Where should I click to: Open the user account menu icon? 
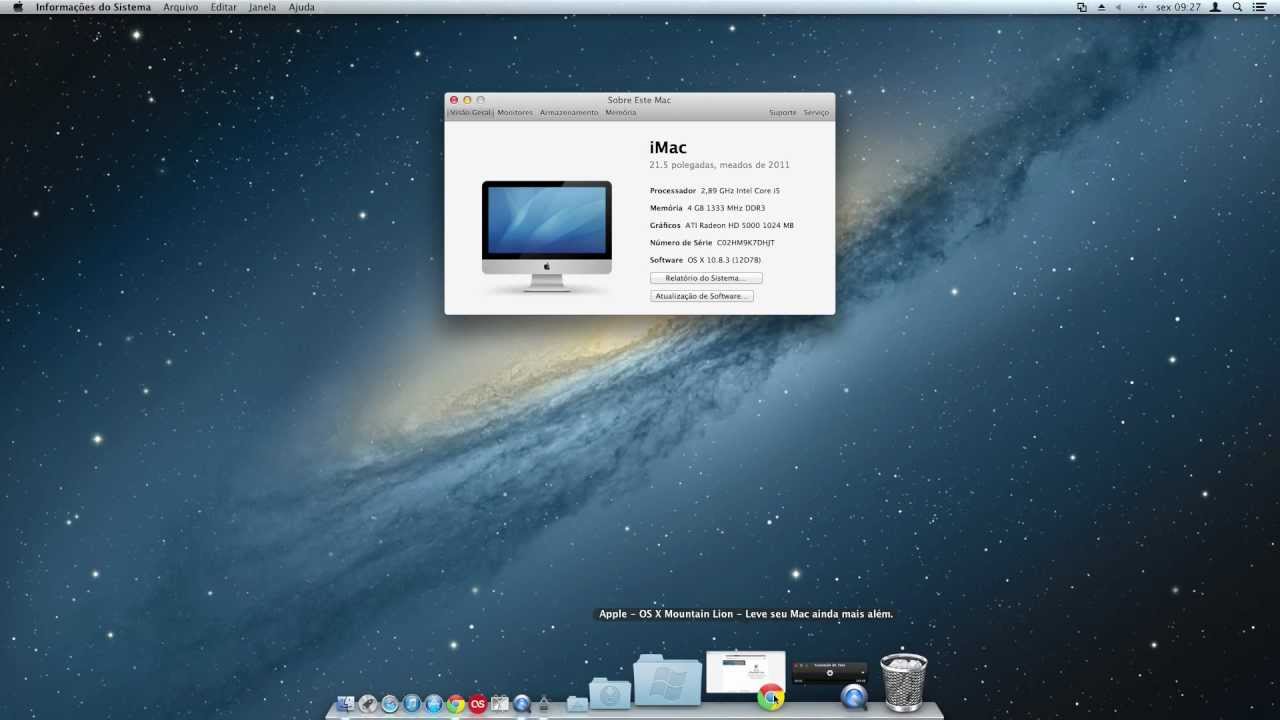pyautogui.click(x=1215, y=7)
